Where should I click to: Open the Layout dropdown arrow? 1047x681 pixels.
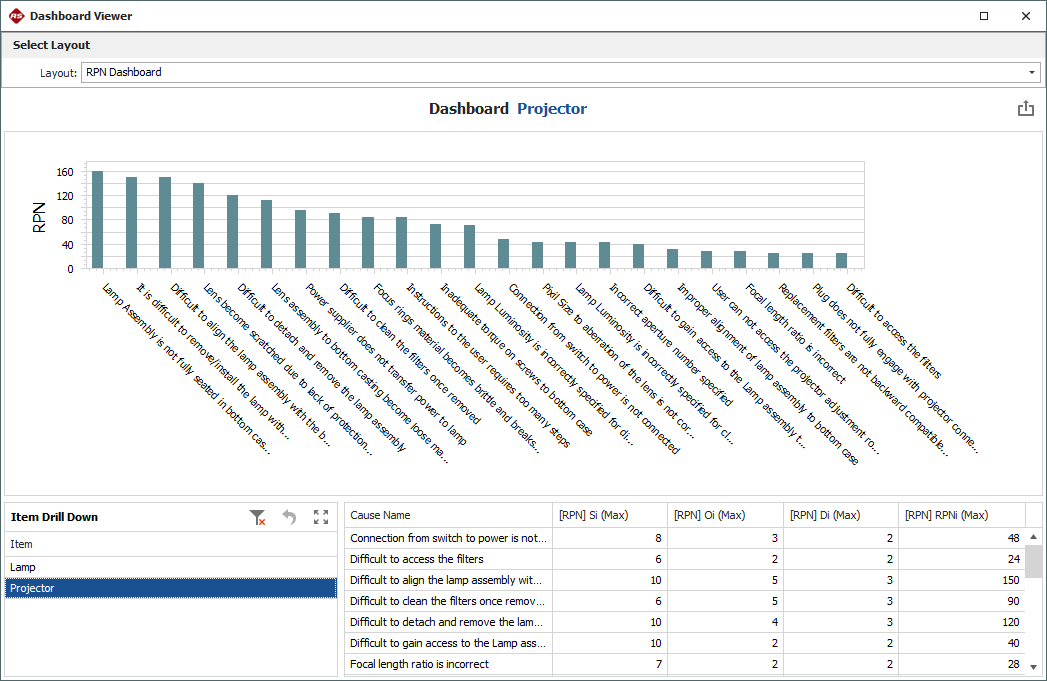1032,73
